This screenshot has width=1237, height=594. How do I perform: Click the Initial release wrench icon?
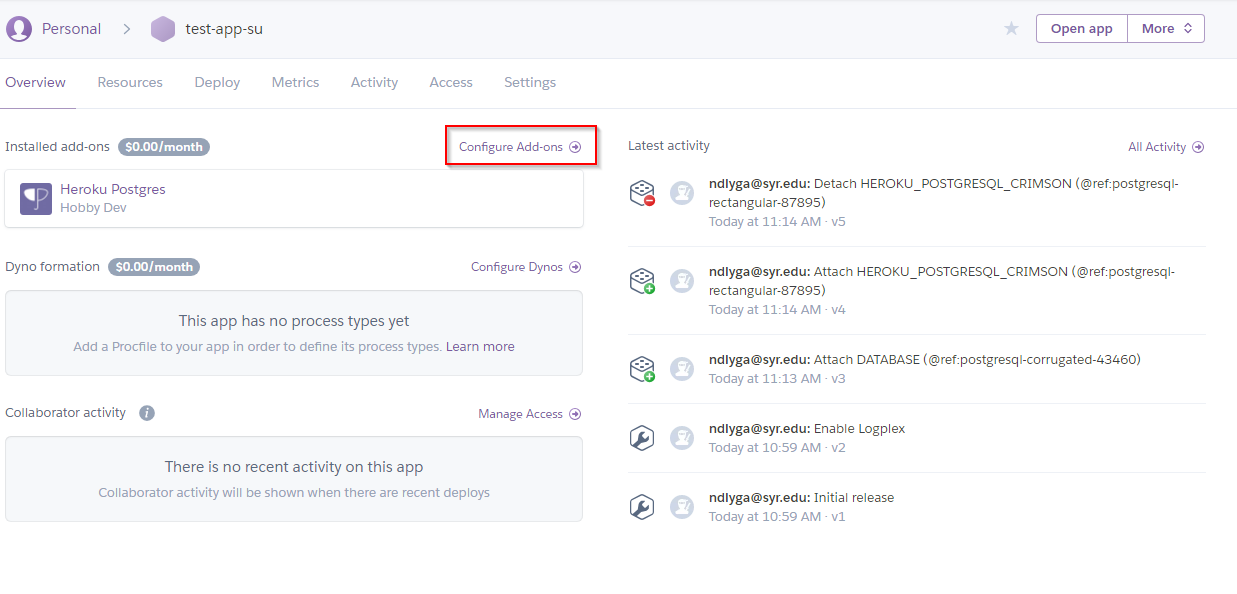[642, 507]
